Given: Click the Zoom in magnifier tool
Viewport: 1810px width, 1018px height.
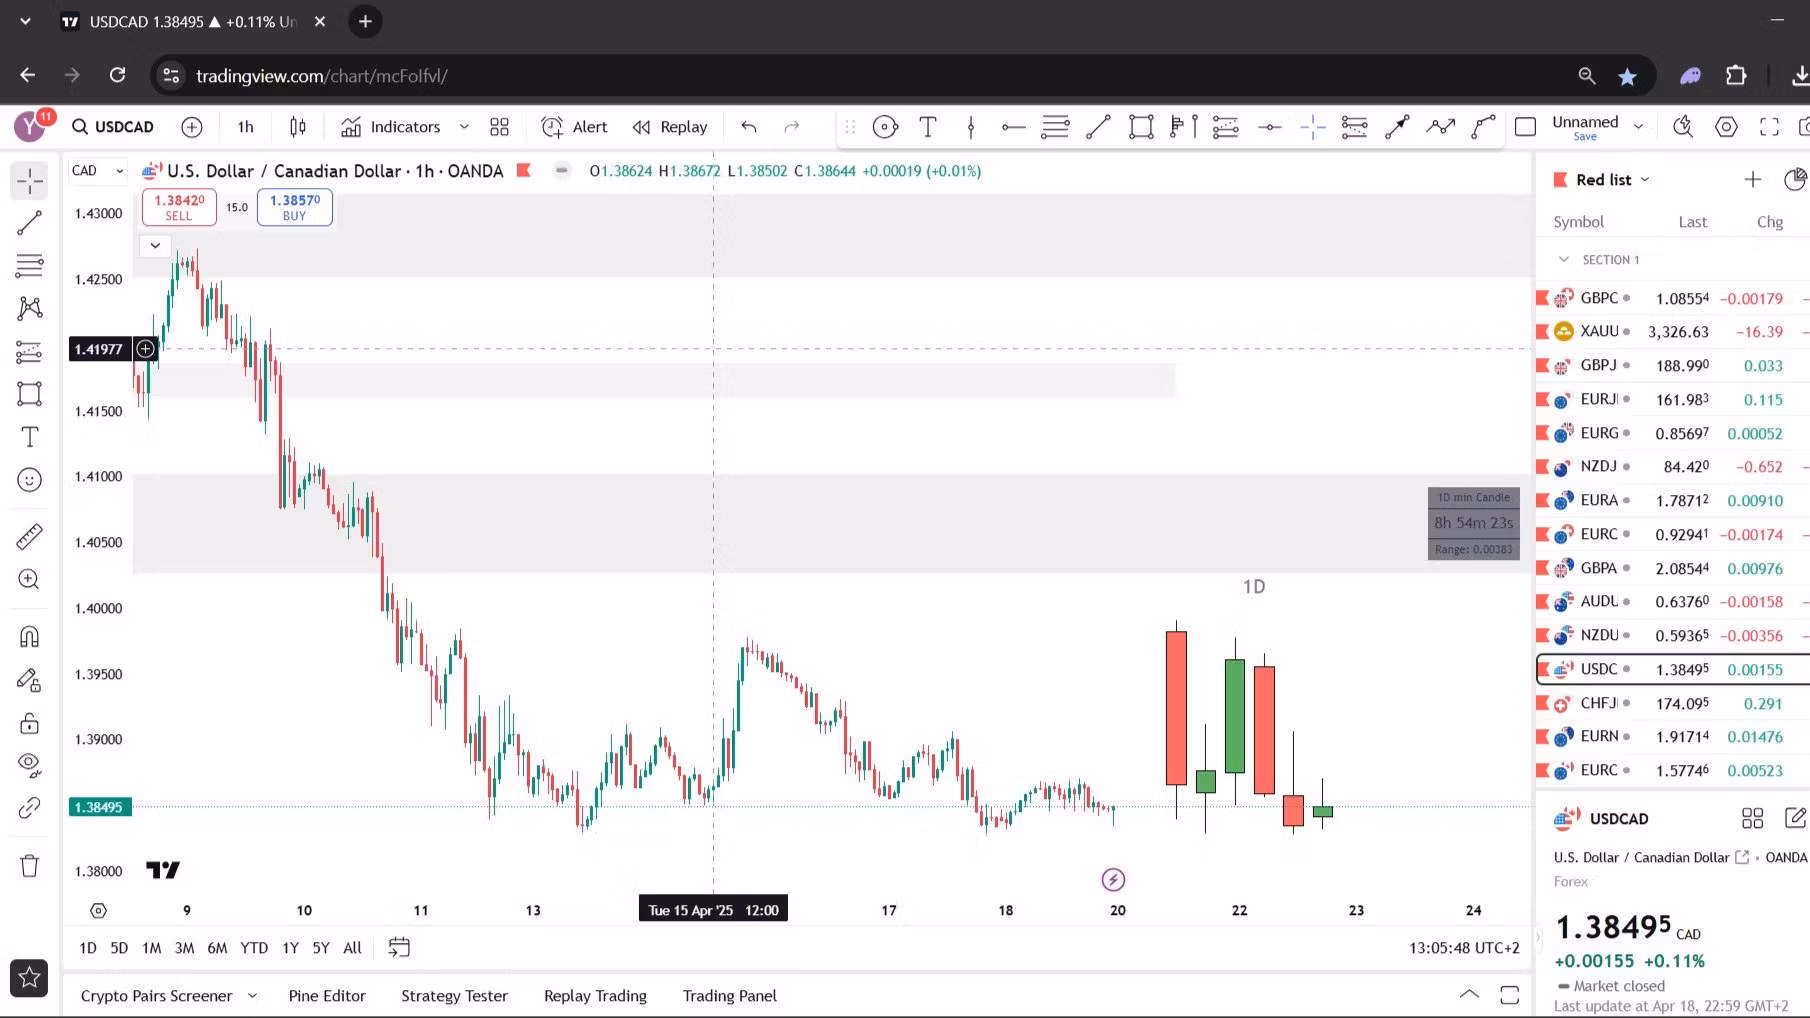Looking at the screenshot, I should pos(30,580).
